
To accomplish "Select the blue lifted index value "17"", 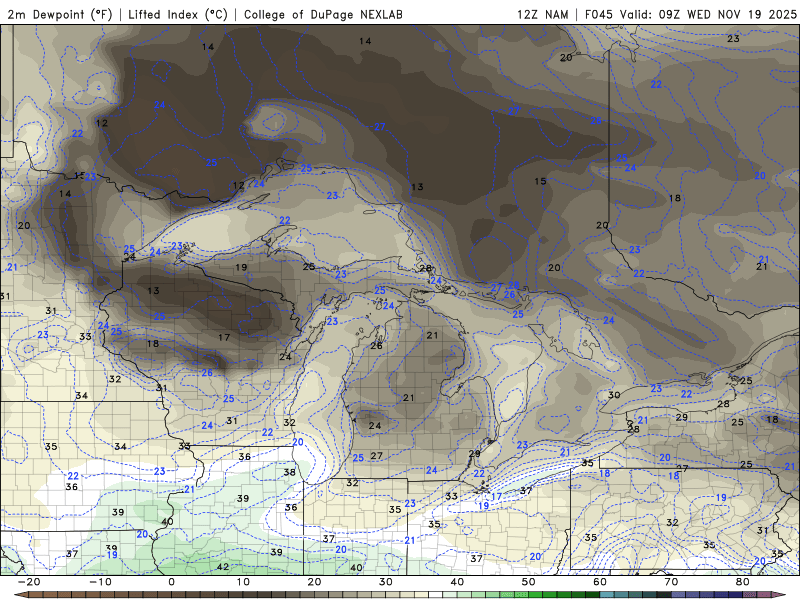I will (496, 496).
